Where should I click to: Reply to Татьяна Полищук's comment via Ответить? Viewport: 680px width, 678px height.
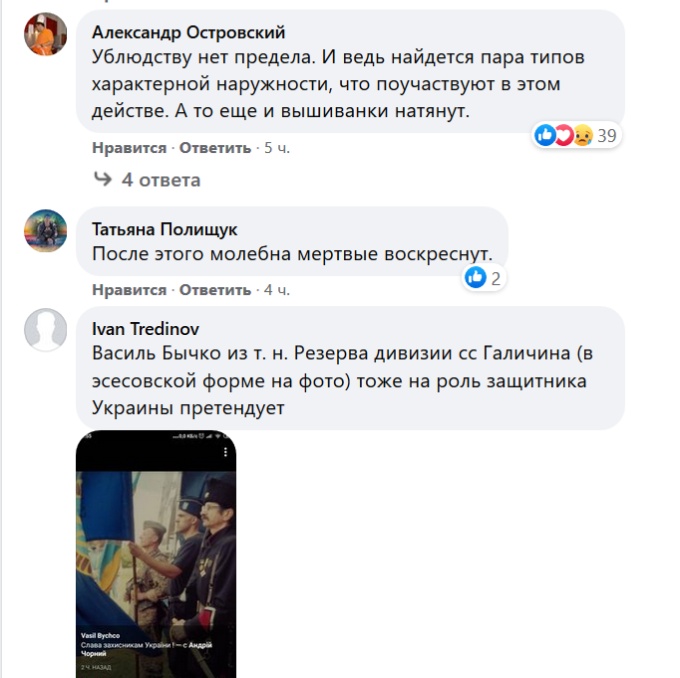pos(215,290)
